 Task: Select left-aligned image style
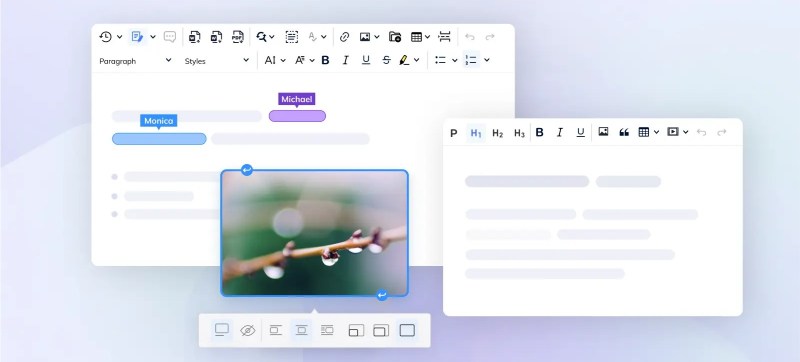coord(276,330)
